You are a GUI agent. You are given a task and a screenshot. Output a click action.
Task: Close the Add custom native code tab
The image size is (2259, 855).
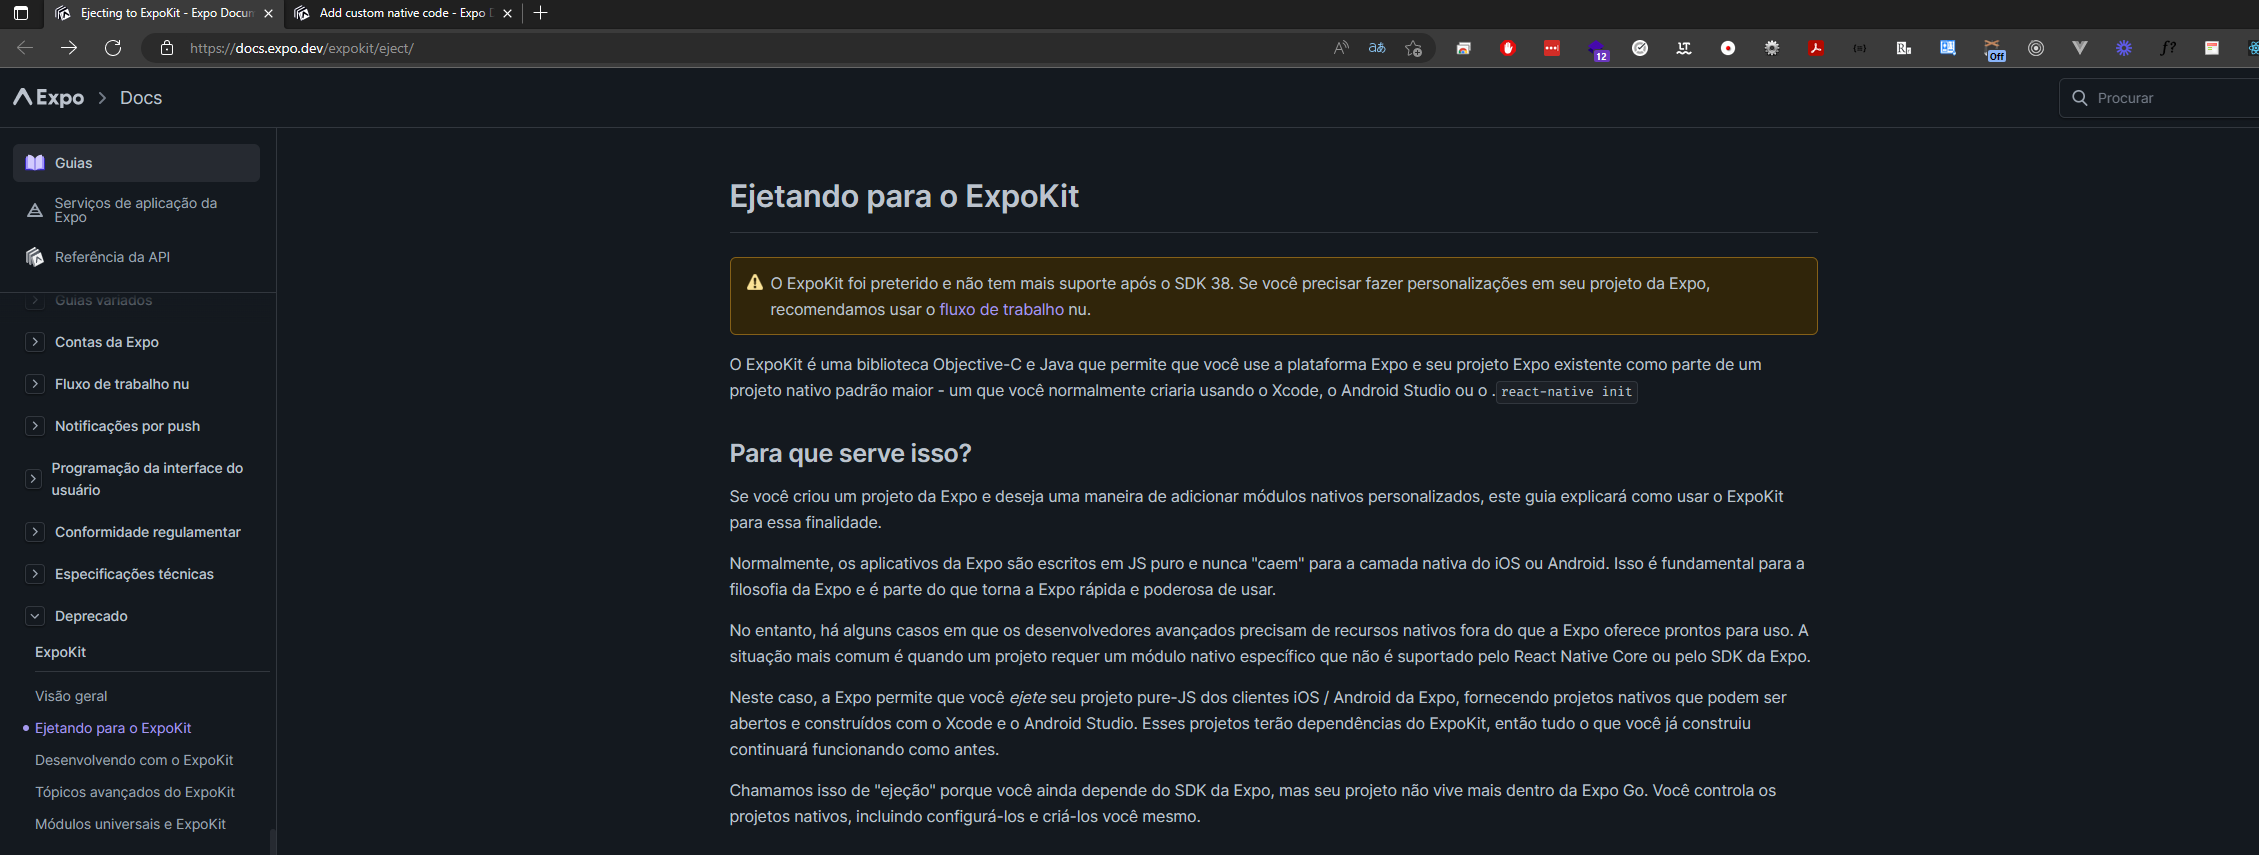(507, 13)
